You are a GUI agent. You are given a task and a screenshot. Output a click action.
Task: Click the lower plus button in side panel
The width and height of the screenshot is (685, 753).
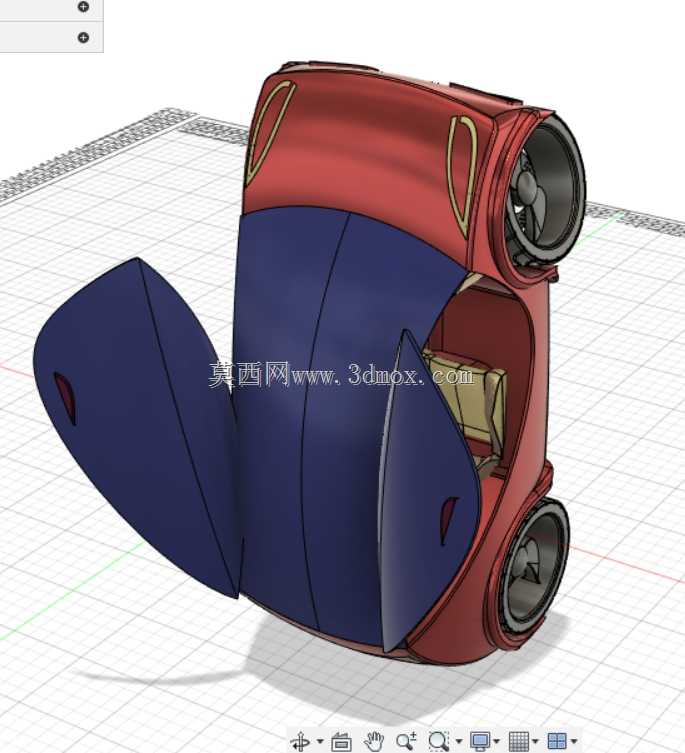tap(83, 37)
